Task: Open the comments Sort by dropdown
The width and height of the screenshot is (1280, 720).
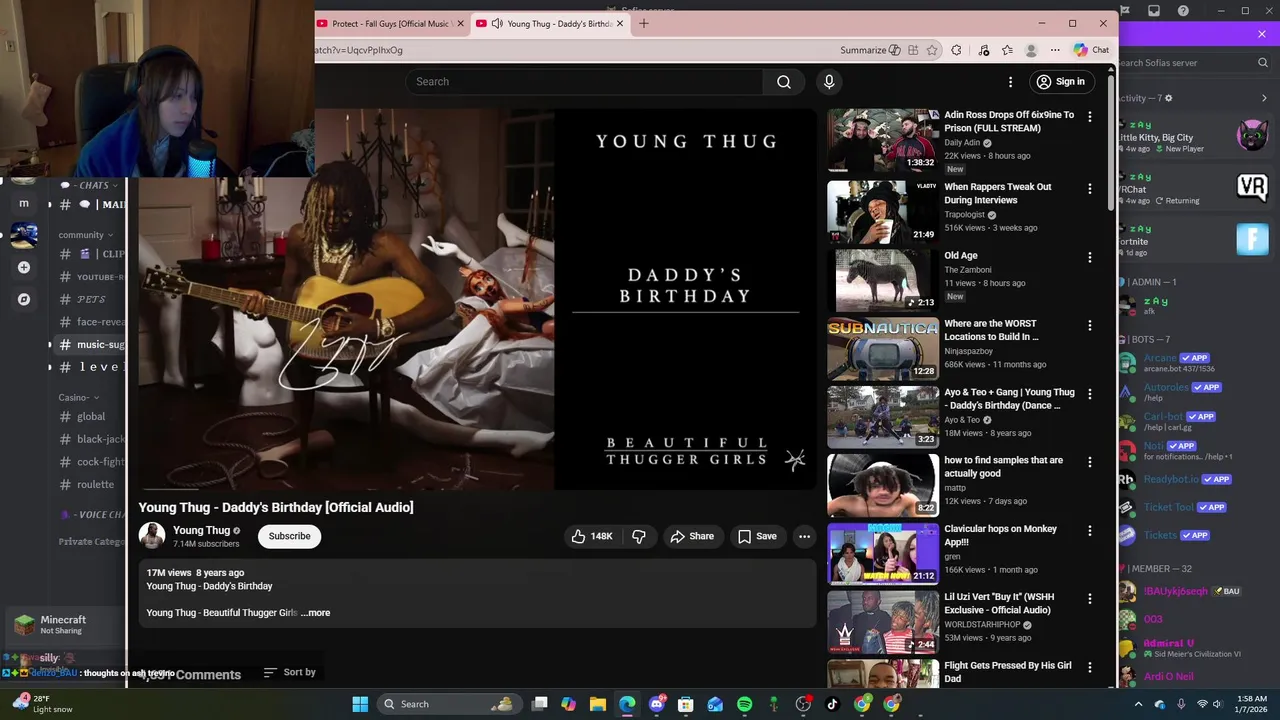Action: pyautogui.click(x=289, y=672)
